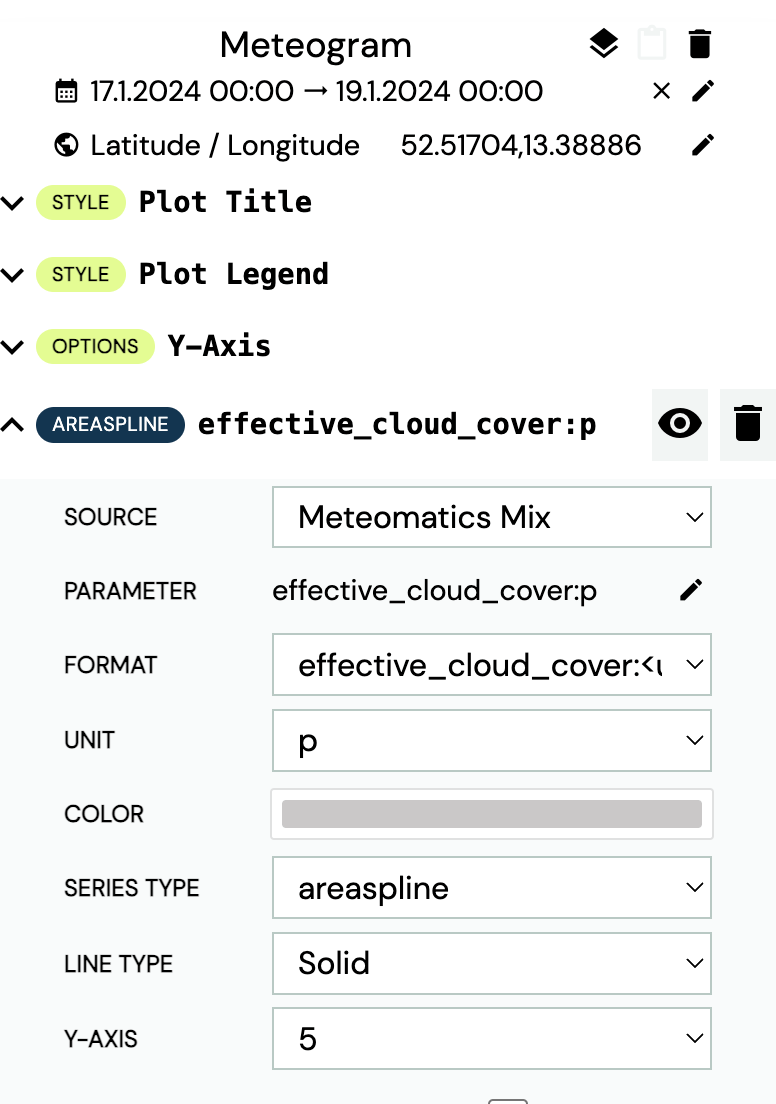The image size is (776, 1104).
Task: Toggle visibility of effective_cloud_cover:p series
Action: click(680, 424)
